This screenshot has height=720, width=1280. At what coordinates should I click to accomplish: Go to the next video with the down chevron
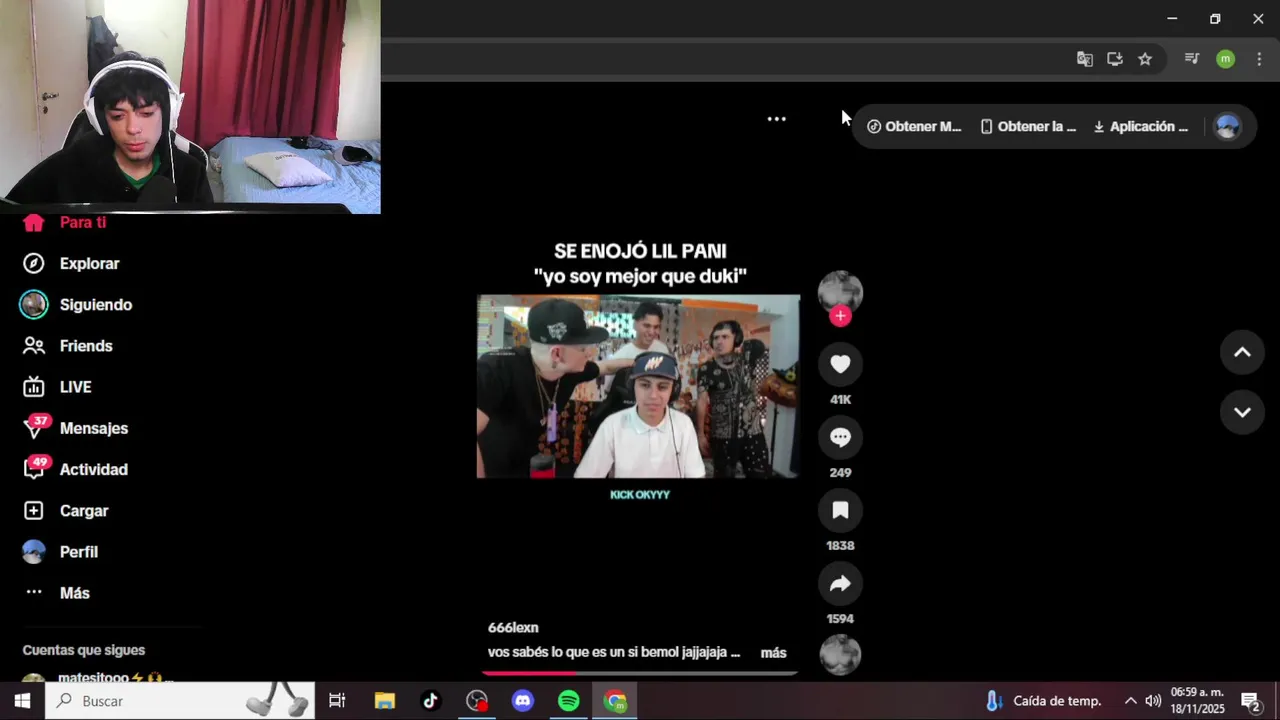(1242, 413)
